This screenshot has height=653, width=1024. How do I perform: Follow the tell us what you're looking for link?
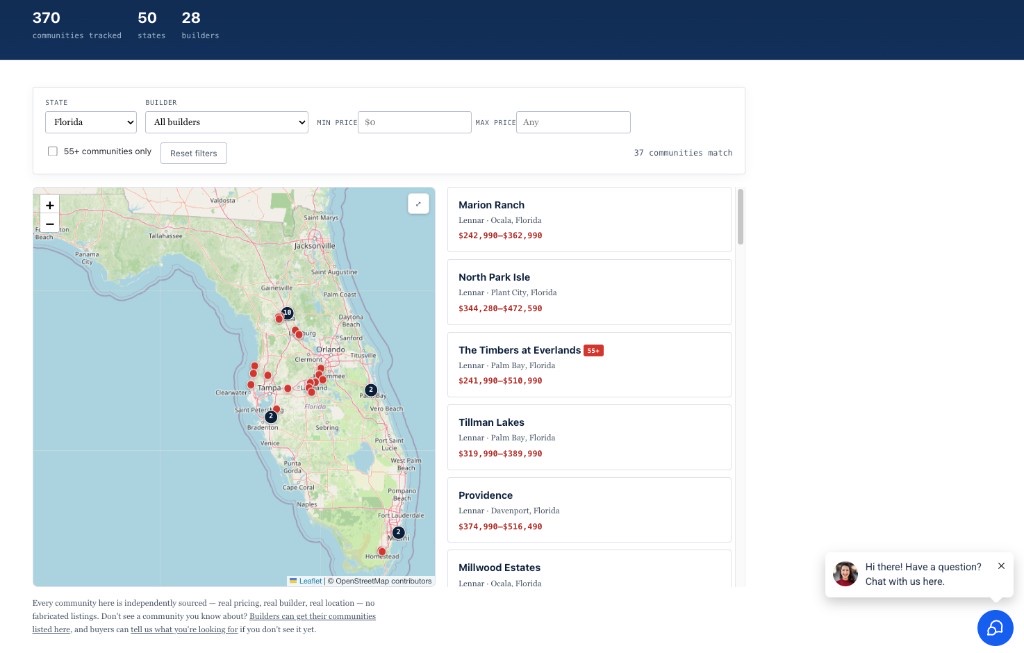pos(184,629)
